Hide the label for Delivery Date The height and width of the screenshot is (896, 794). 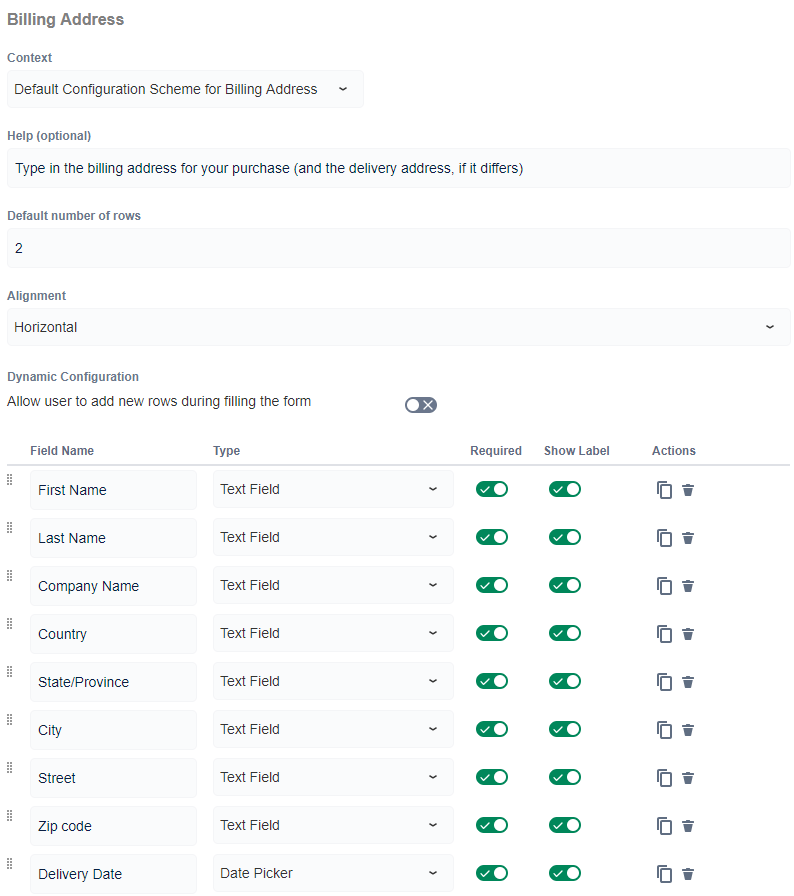click(x=564, y=873)
